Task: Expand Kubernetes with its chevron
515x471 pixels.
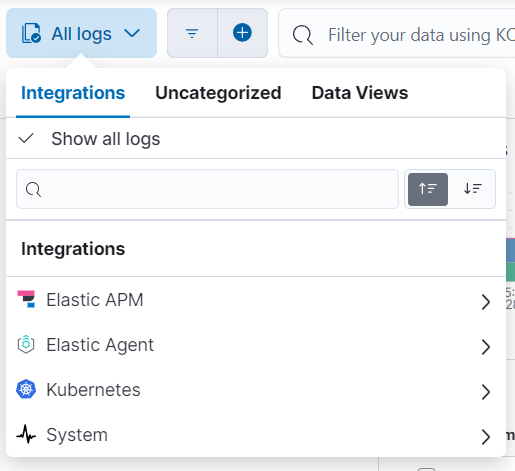Action: click(486, 392)
